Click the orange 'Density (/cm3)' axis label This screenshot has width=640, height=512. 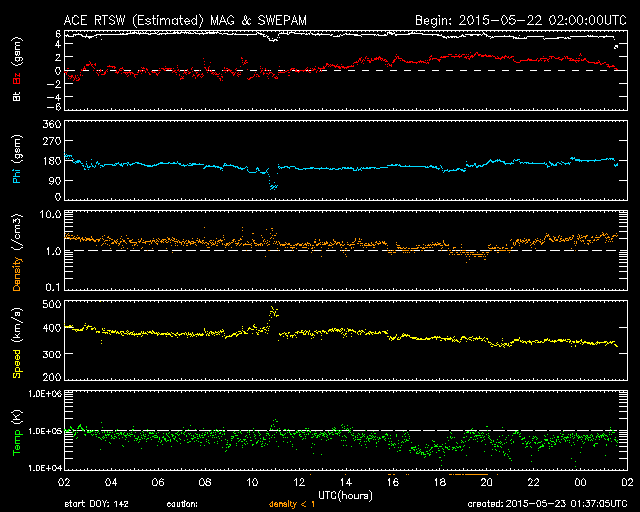click(17, 252)
